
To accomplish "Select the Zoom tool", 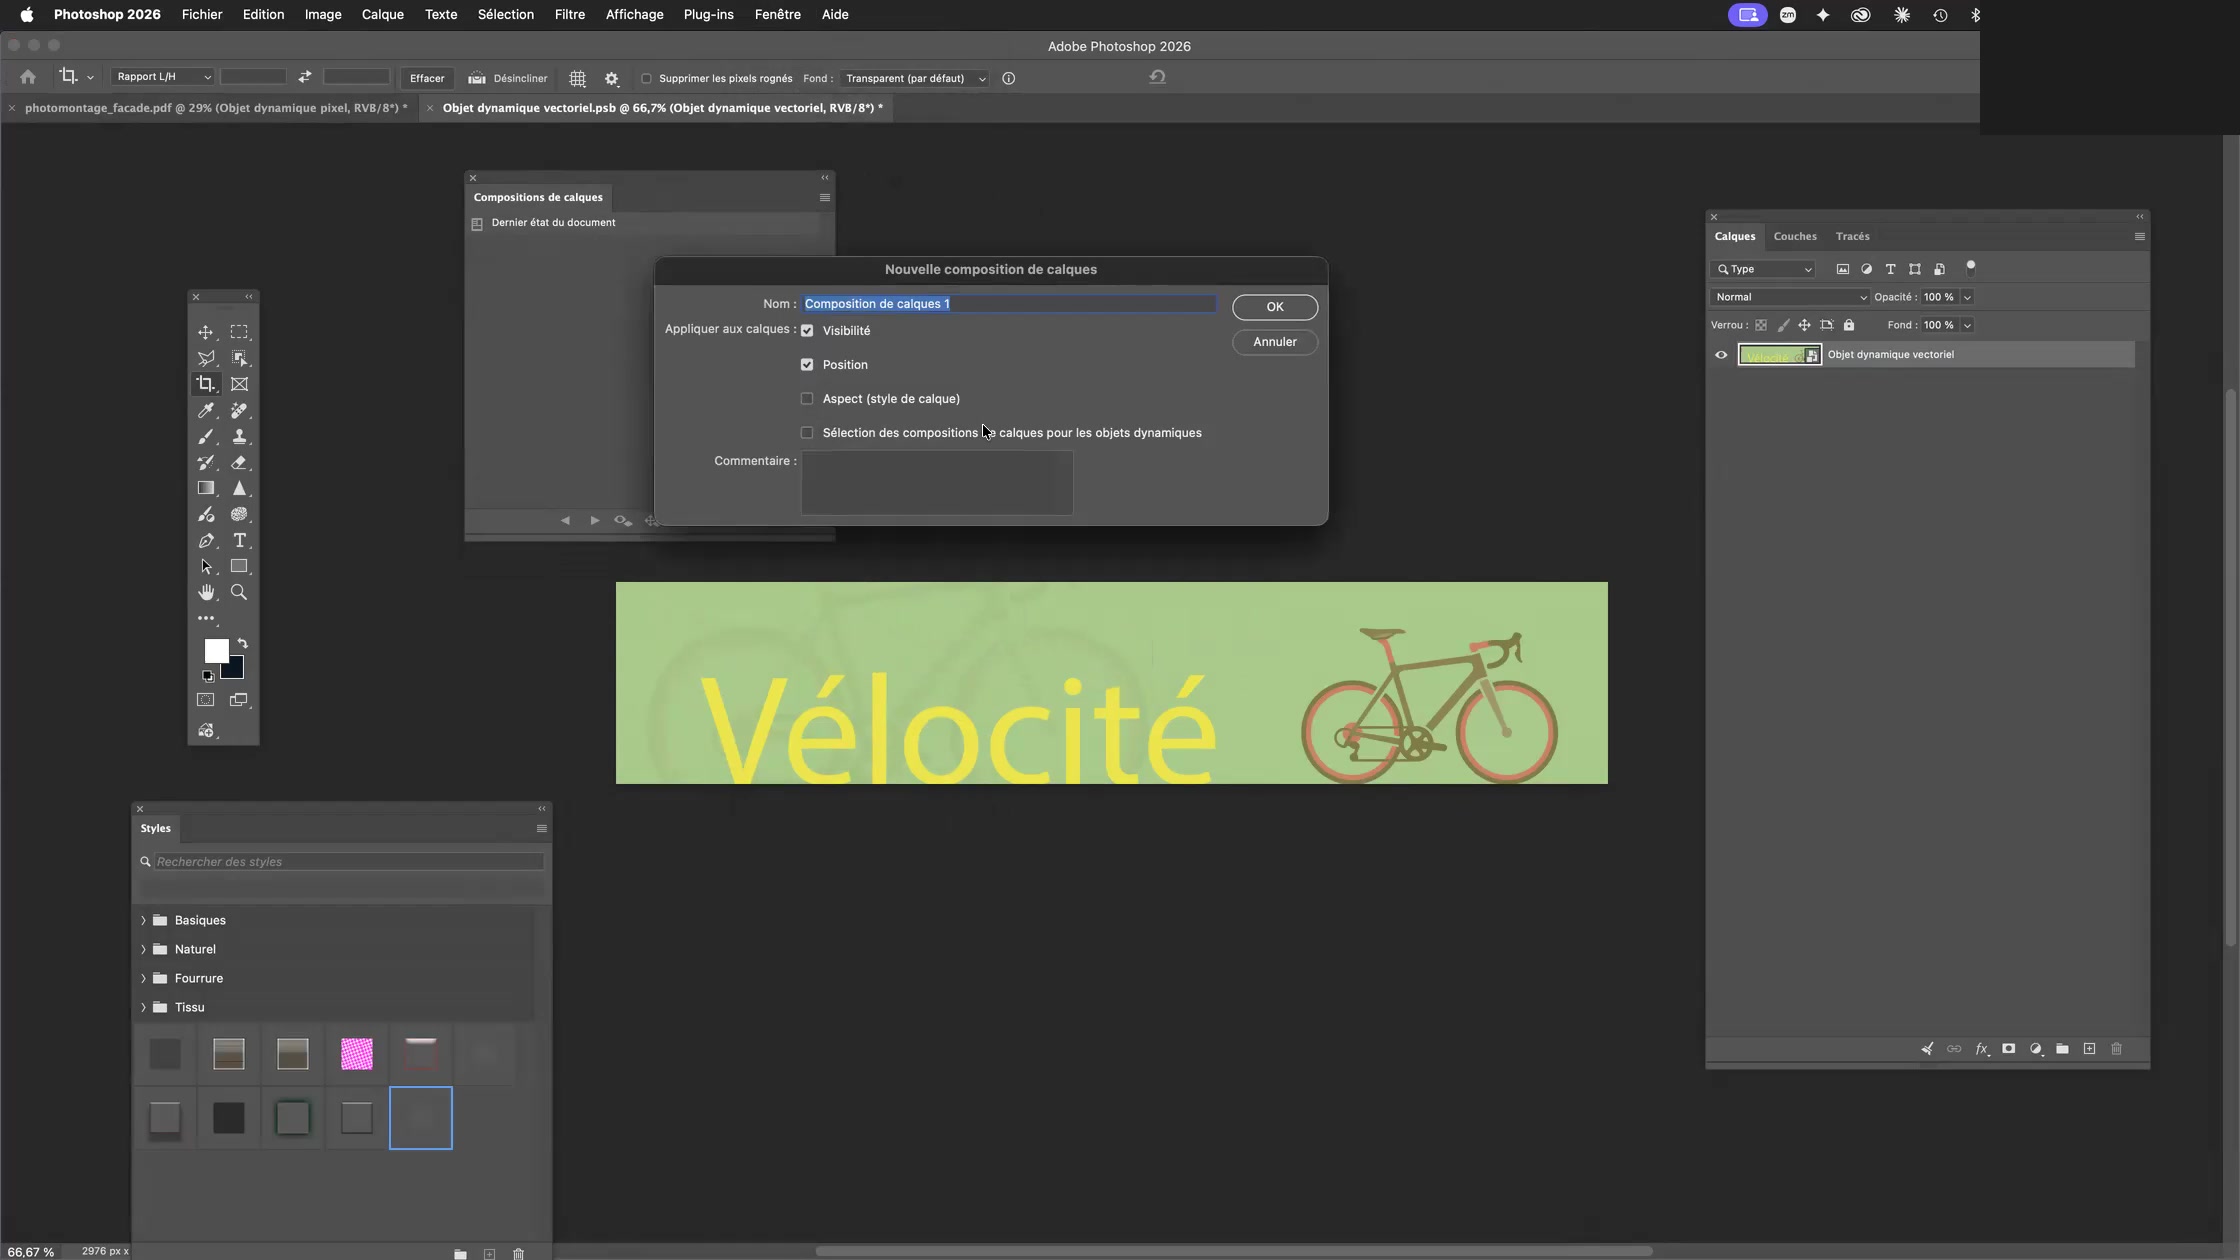I will (239, 593).
